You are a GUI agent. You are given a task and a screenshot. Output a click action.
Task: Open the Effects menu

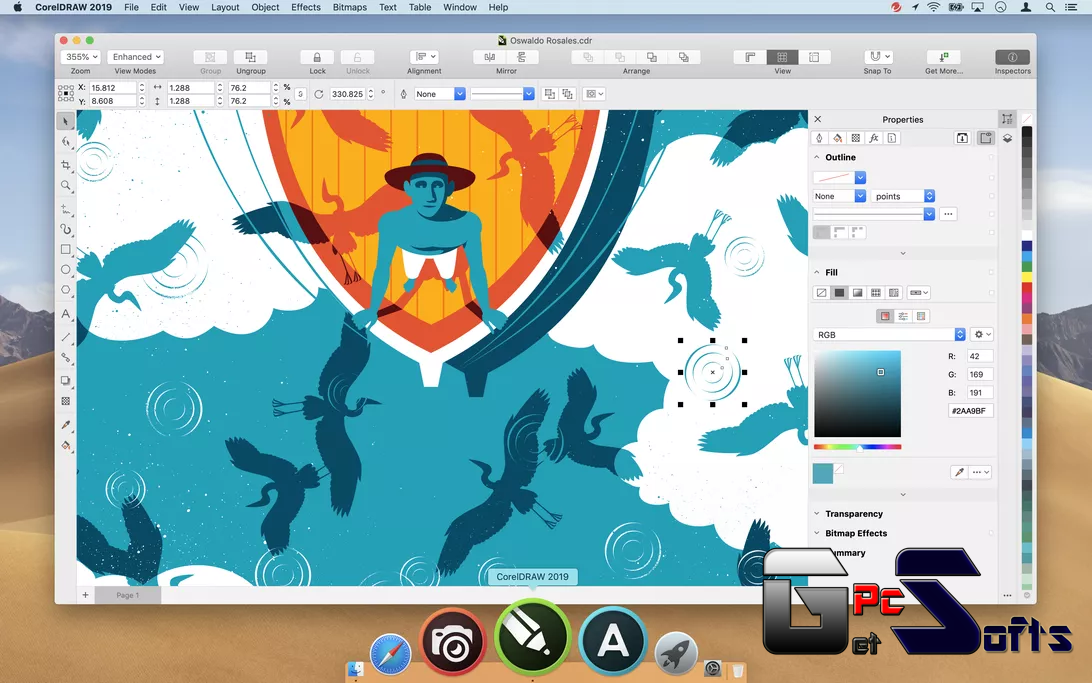point(306,7)
